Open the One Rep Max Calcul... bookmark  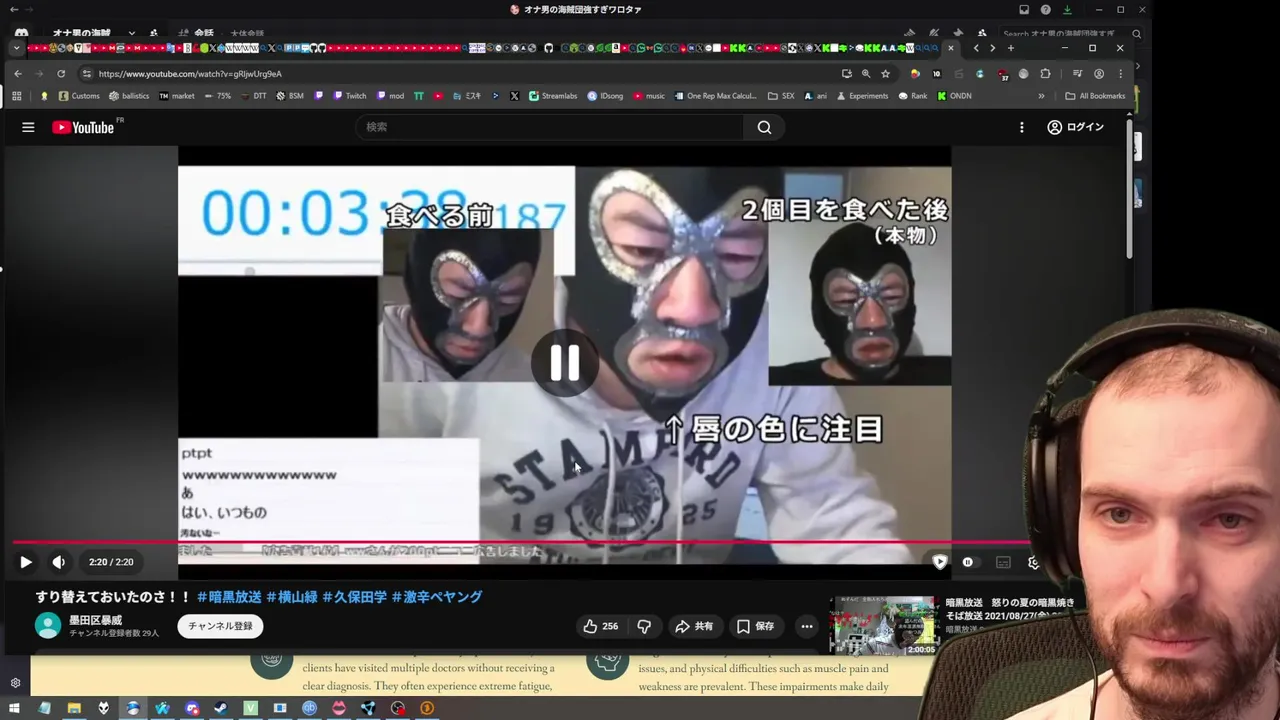(x=715, y=96)
